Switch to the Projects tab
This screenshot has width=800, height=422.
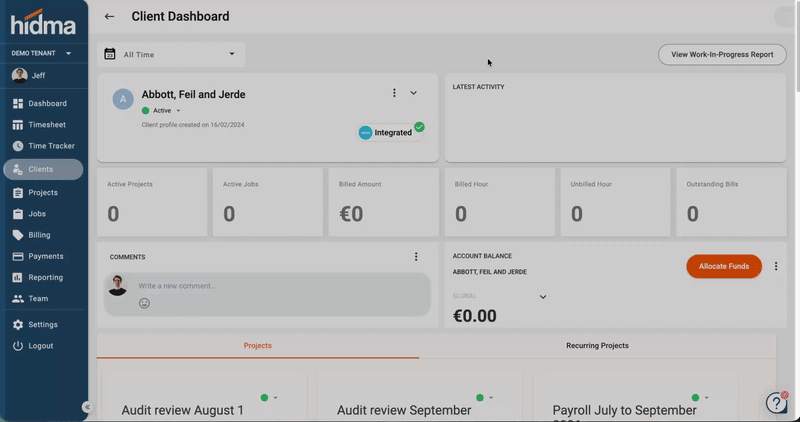(258, 345)
